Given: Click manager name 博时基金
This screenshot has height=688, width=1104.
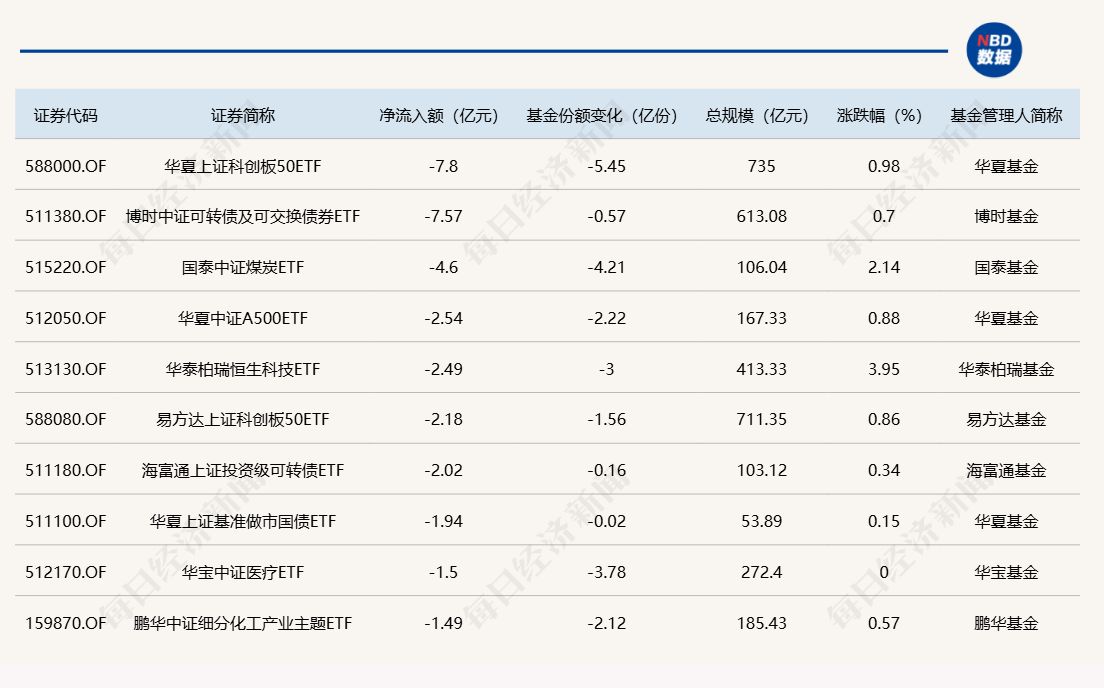Looking at the screenshot, I should pos(1006,216).
